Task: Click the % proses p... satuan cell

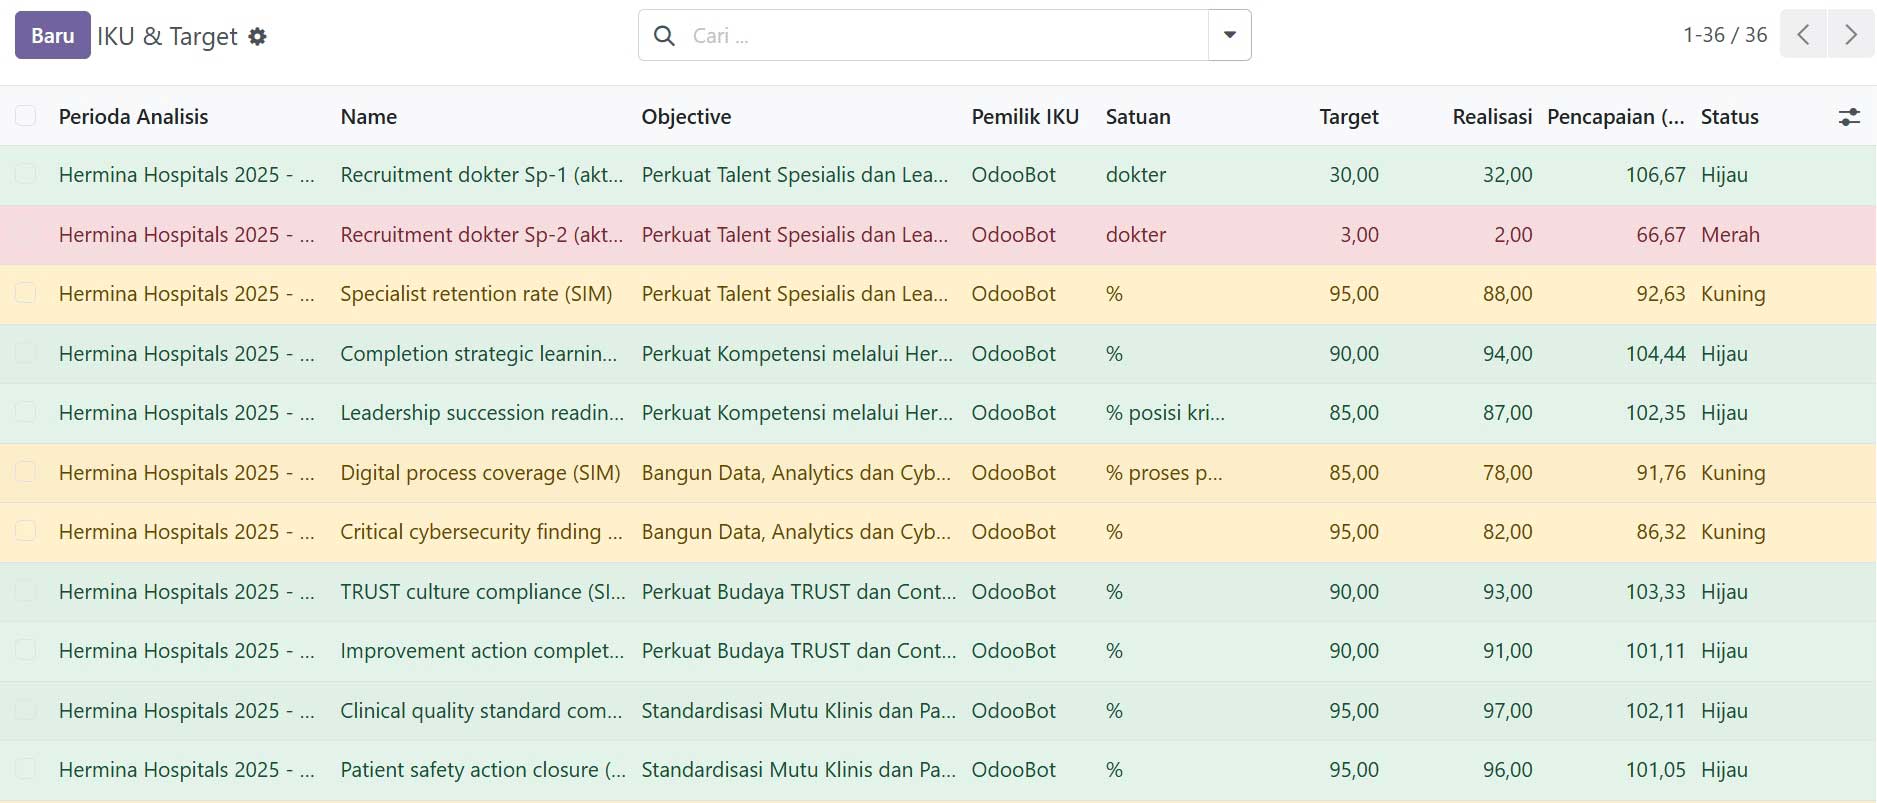Action: click(x=1164, y=473)
